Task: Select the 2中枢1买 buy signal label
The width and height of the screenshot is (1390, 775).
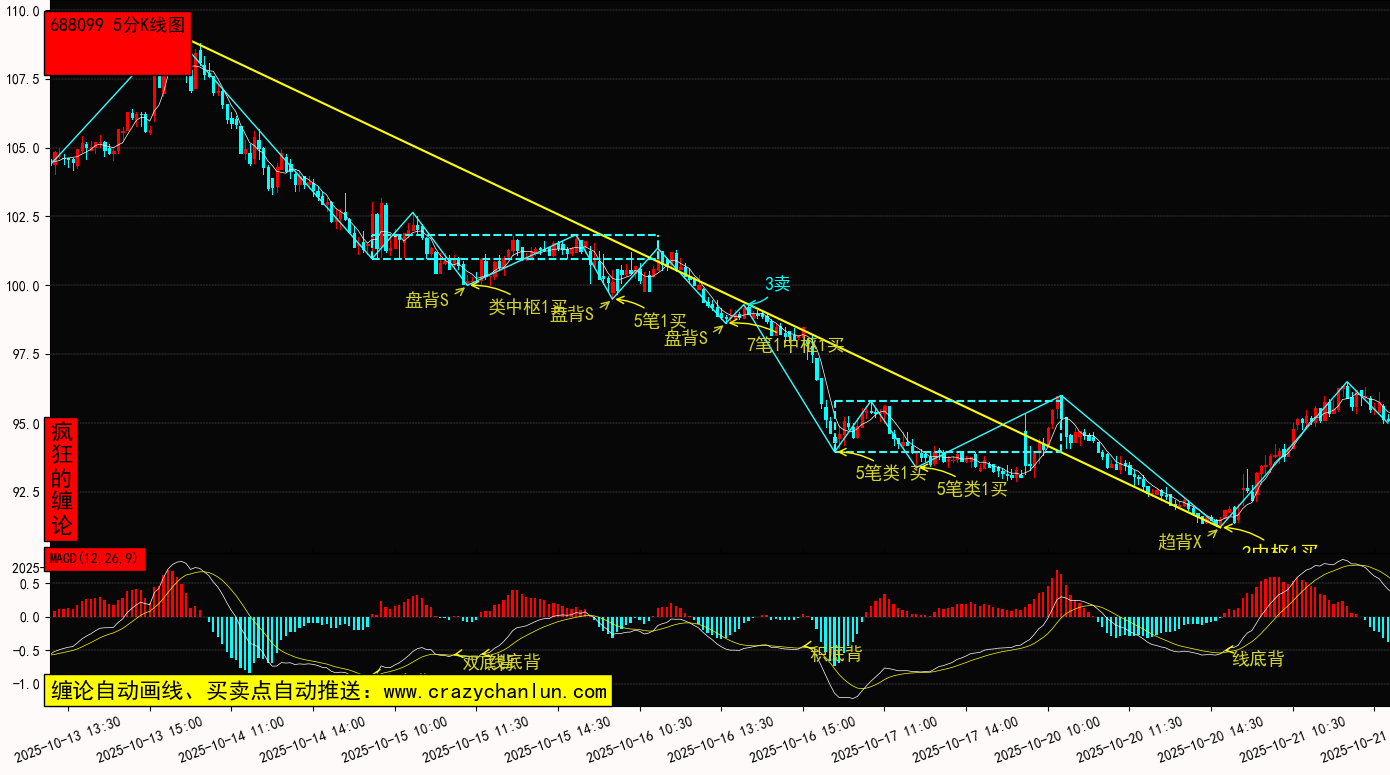Action: (x=1280, y=550)
